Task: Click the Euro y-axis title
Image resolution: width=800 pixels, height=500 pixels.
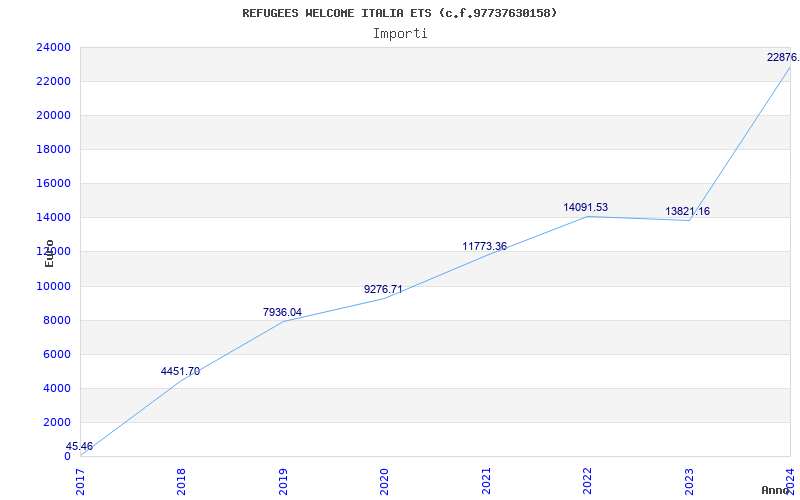Action: pyautogui.click(x=49, y=253)
